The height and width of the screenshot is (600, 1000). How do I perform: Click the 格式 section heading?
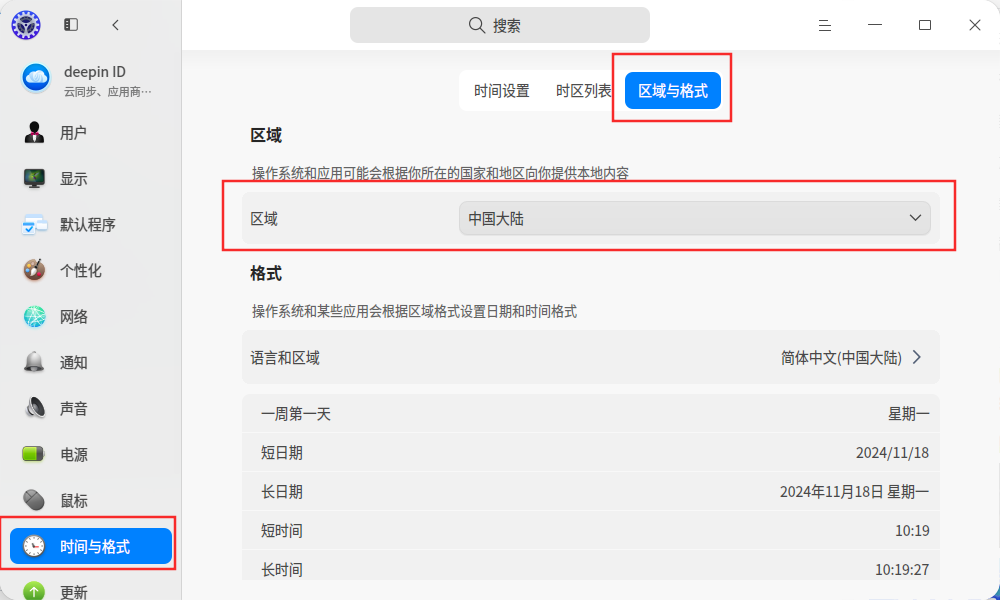(x=266, y=274)
